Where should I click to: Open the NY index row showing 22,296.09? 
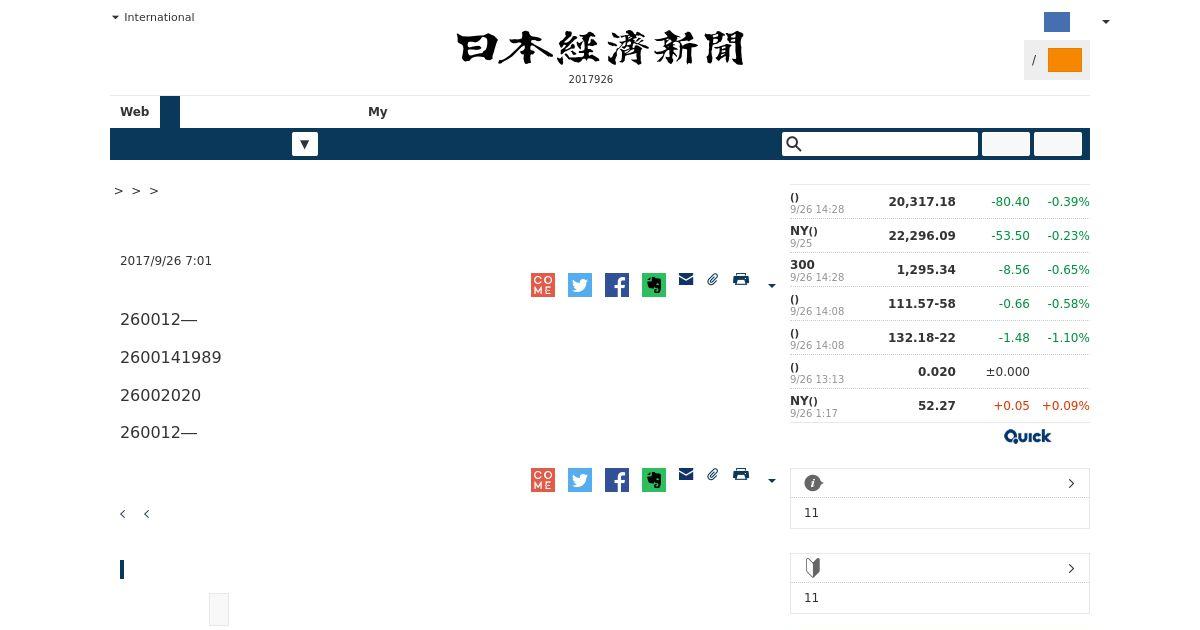(x=940, y=236)
